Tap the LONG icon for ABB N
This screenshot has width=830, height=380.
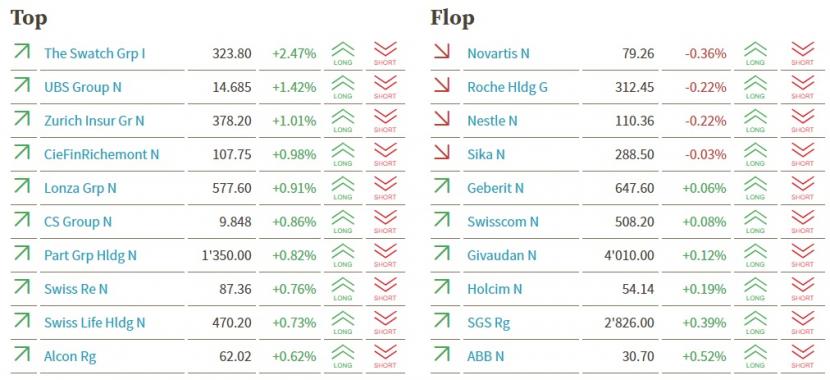[x=755, y=356]
